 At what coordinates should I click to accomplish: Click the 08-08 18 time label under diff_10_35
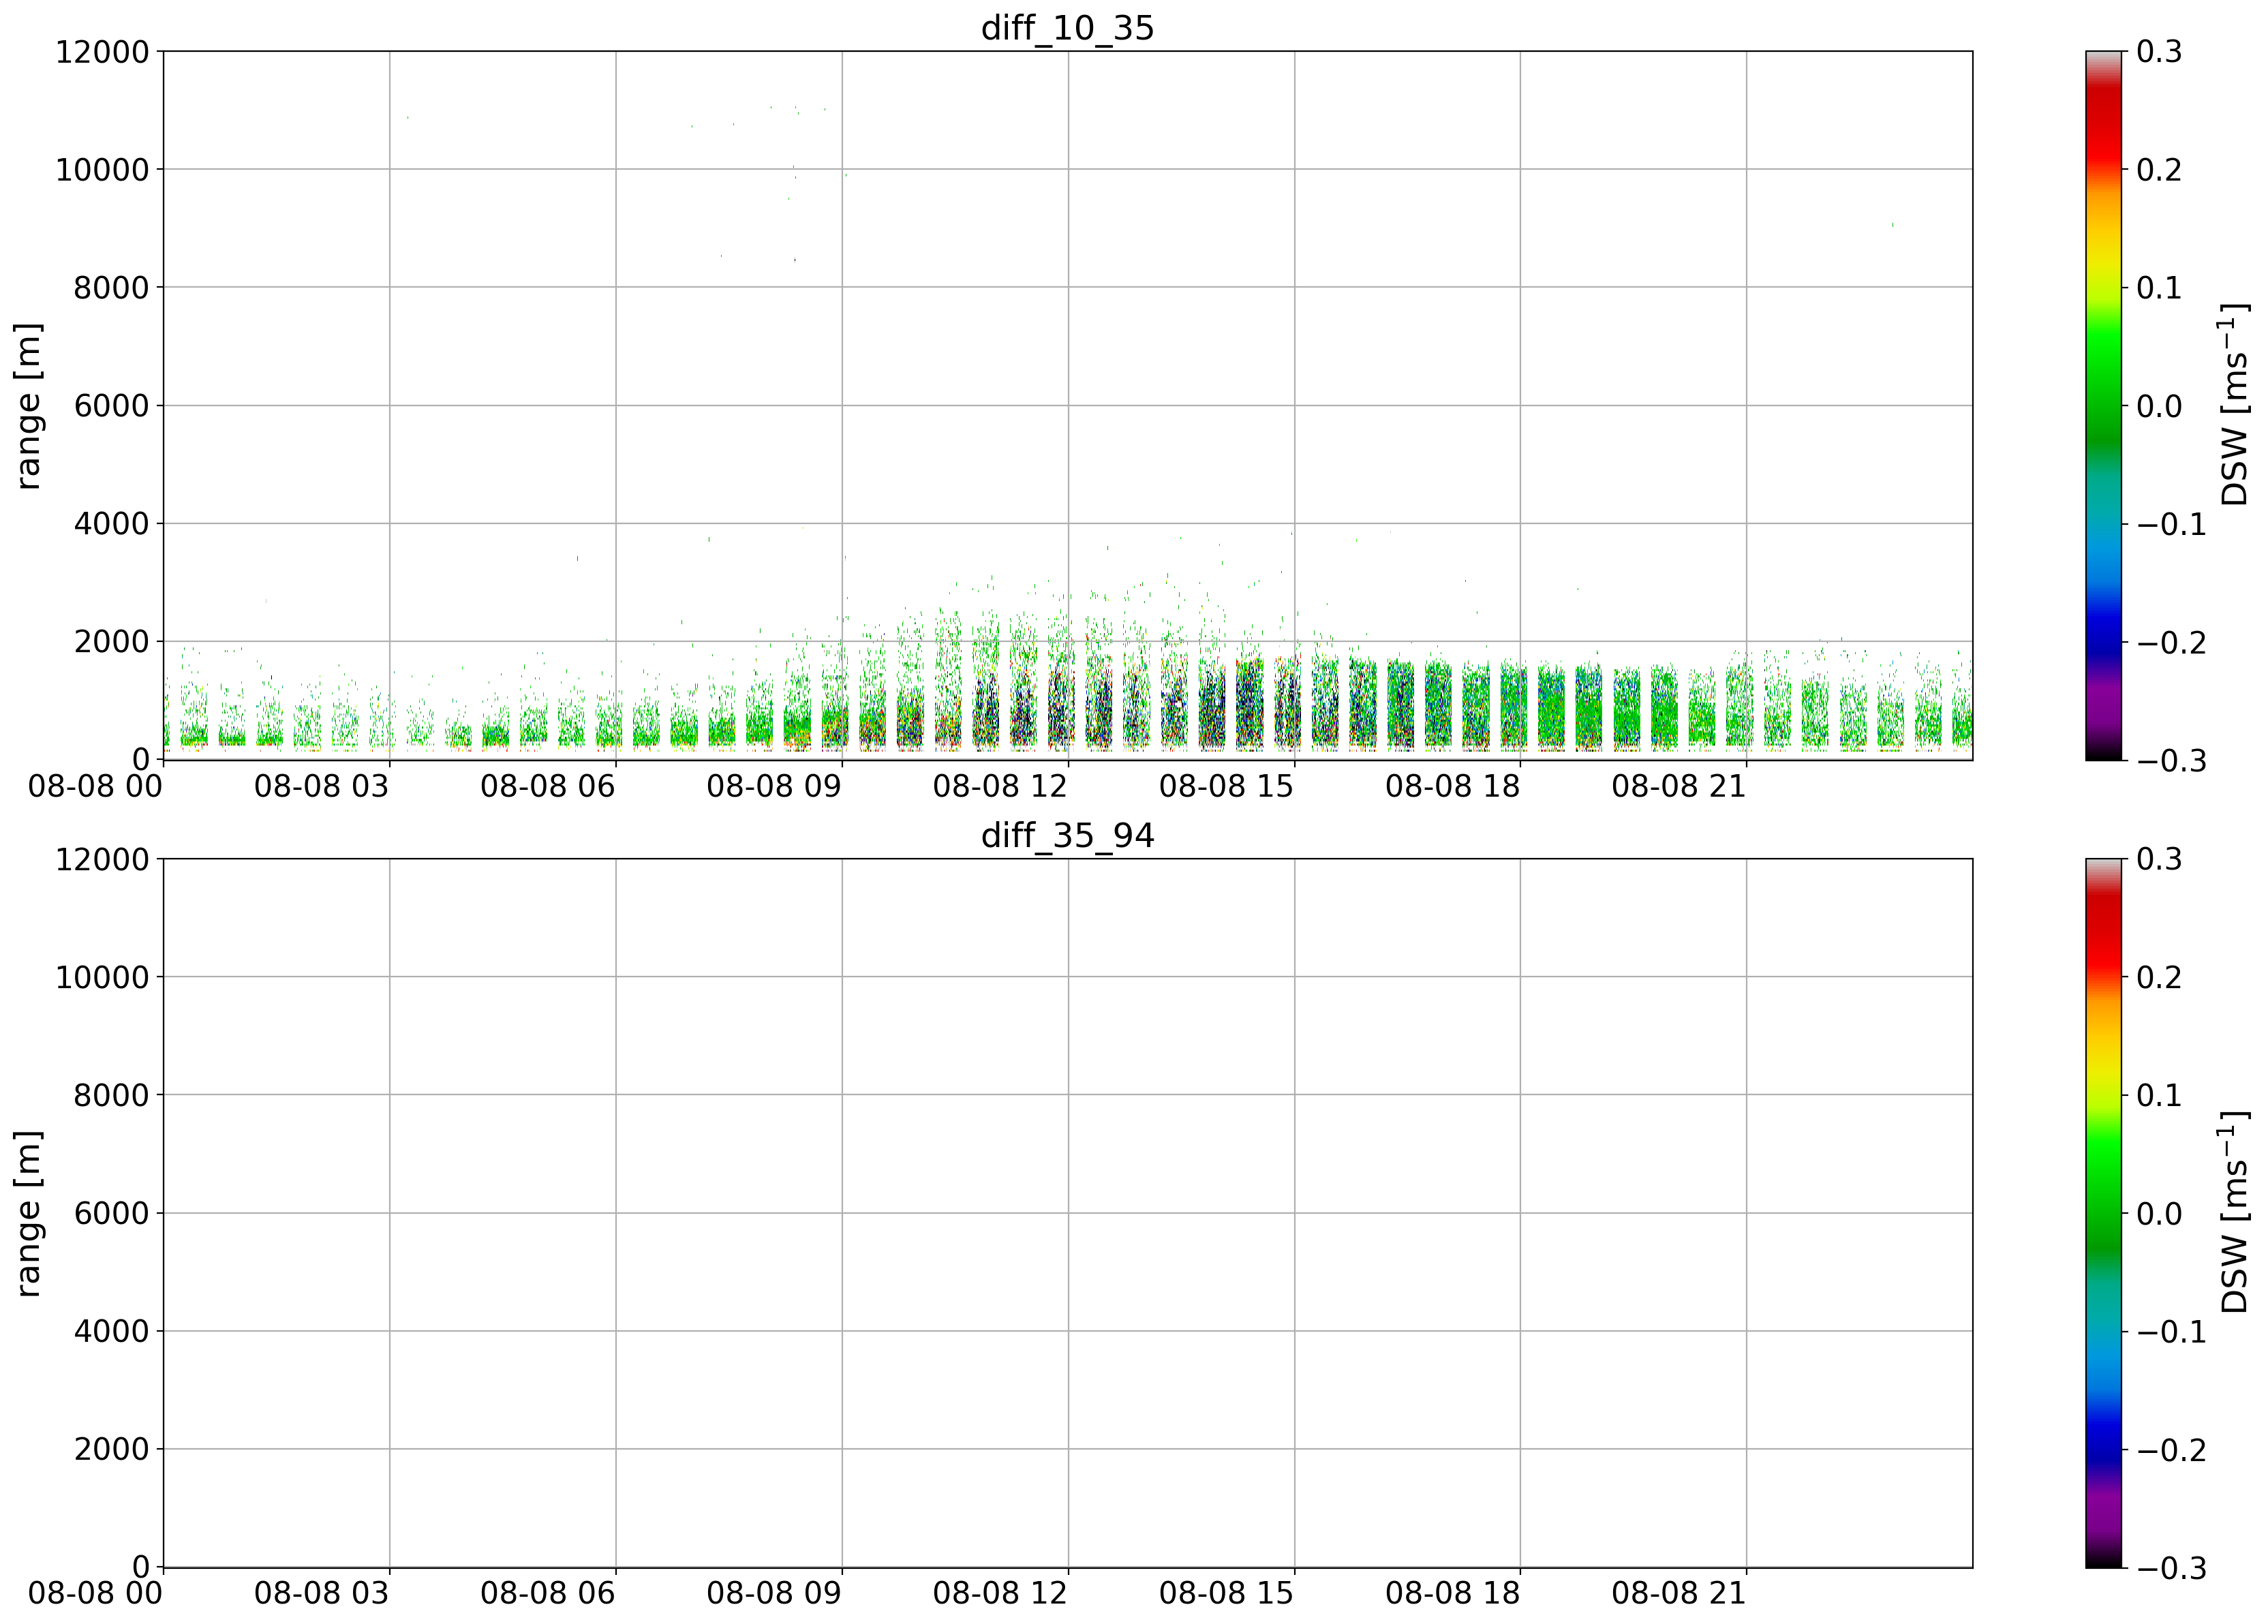1452,786
